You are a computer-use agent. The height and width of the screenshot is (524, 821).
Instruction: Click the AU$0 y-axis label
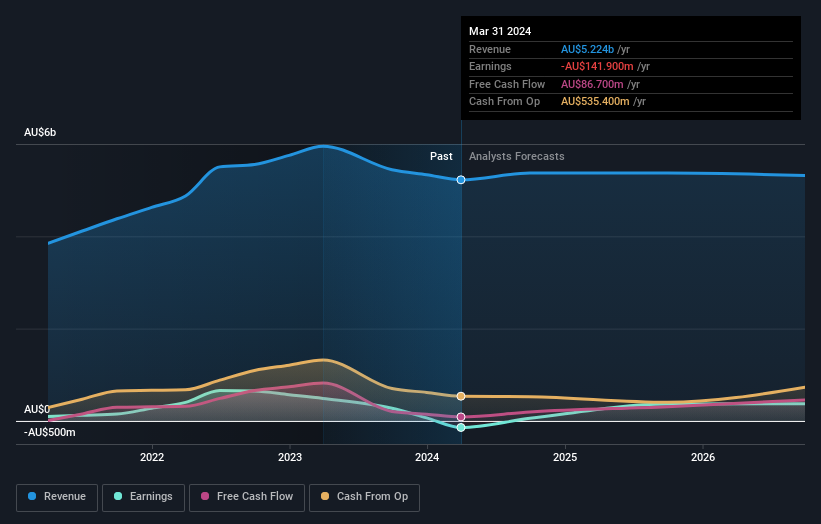pos(37,409)
